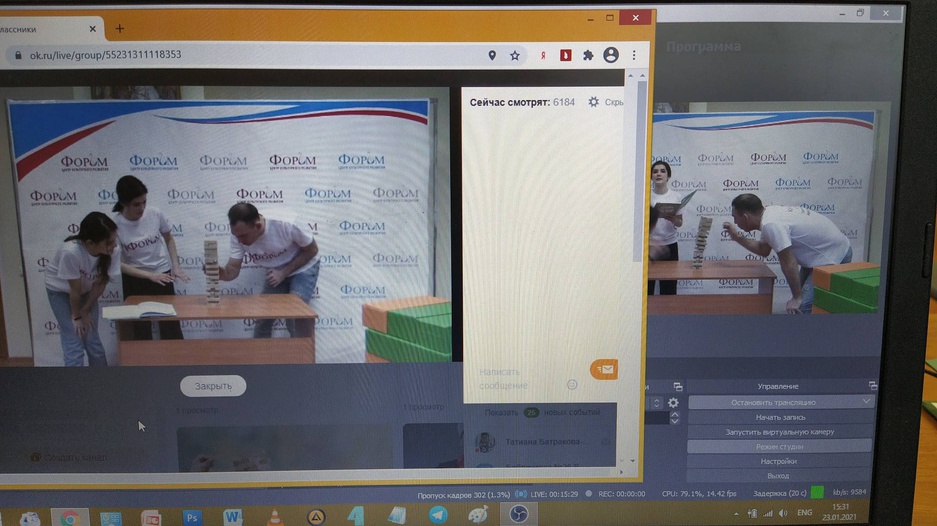Toggle OBS Studio Mode (Режим студии)
The width and height of the screenshot is (937, 526).
tap(779, 446)
